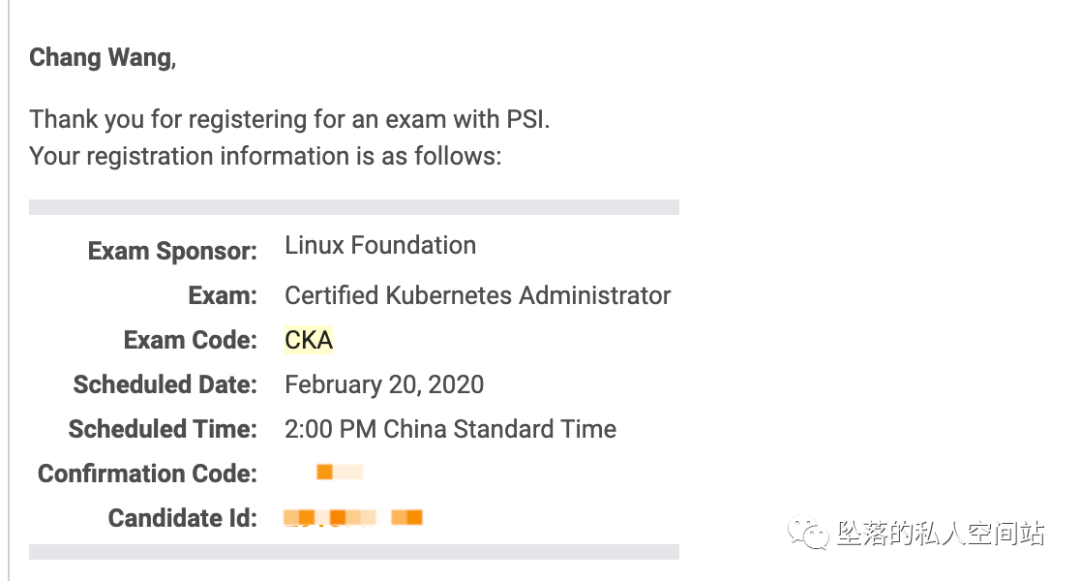Click the WeChat logo icon in watermark
Image resolution: width=1080 pixels, height=581 pixels.
808,532
